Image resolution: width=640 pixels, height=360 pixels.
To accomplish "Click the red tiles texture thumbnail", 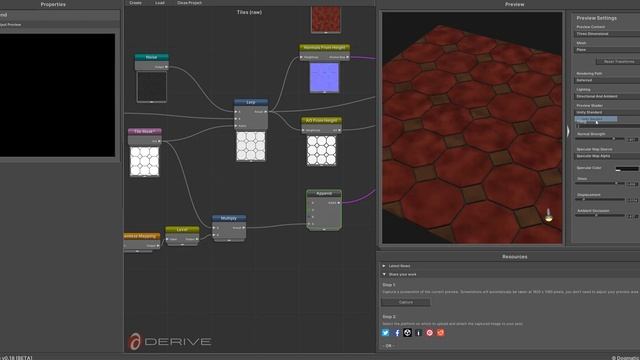I will pyautogui.click(x=326, y=19).
